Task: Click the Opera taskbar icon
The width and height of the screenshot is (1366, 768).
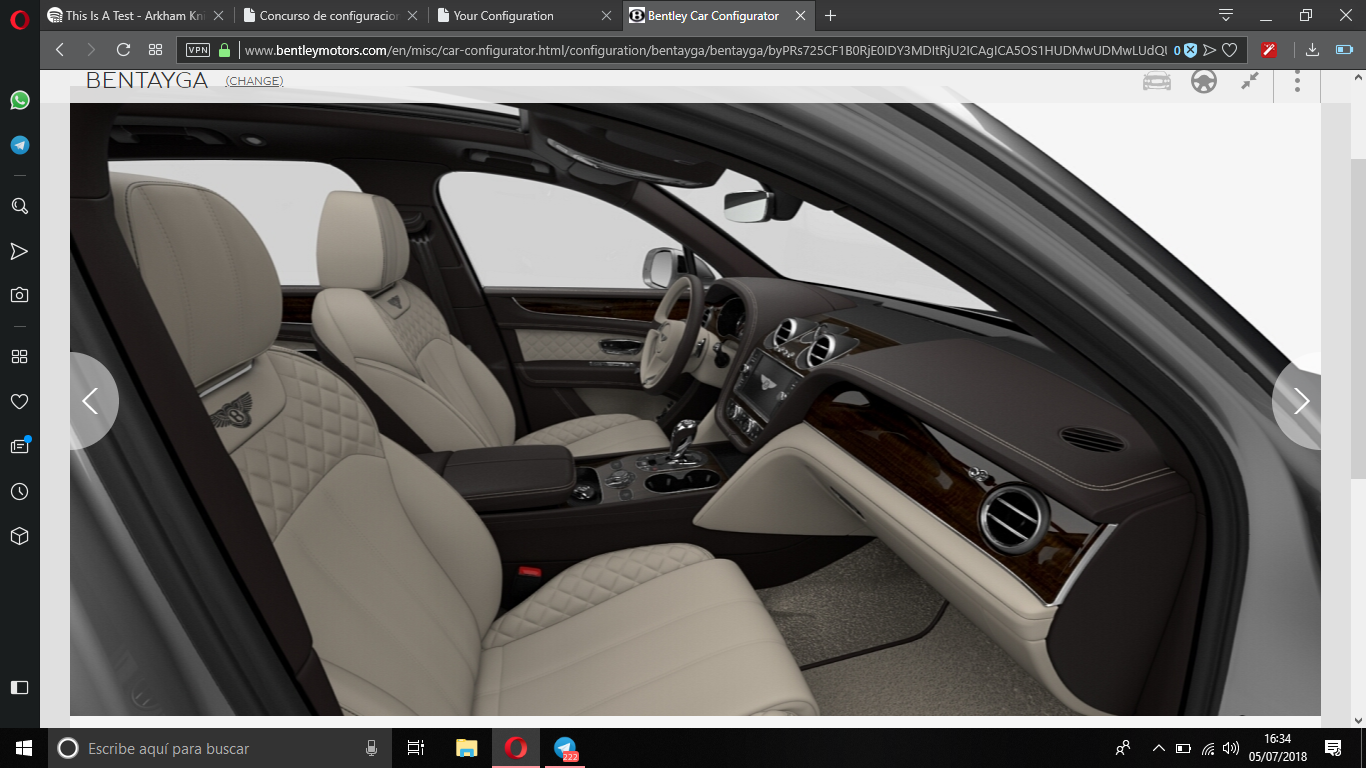Action: point(516,748)
